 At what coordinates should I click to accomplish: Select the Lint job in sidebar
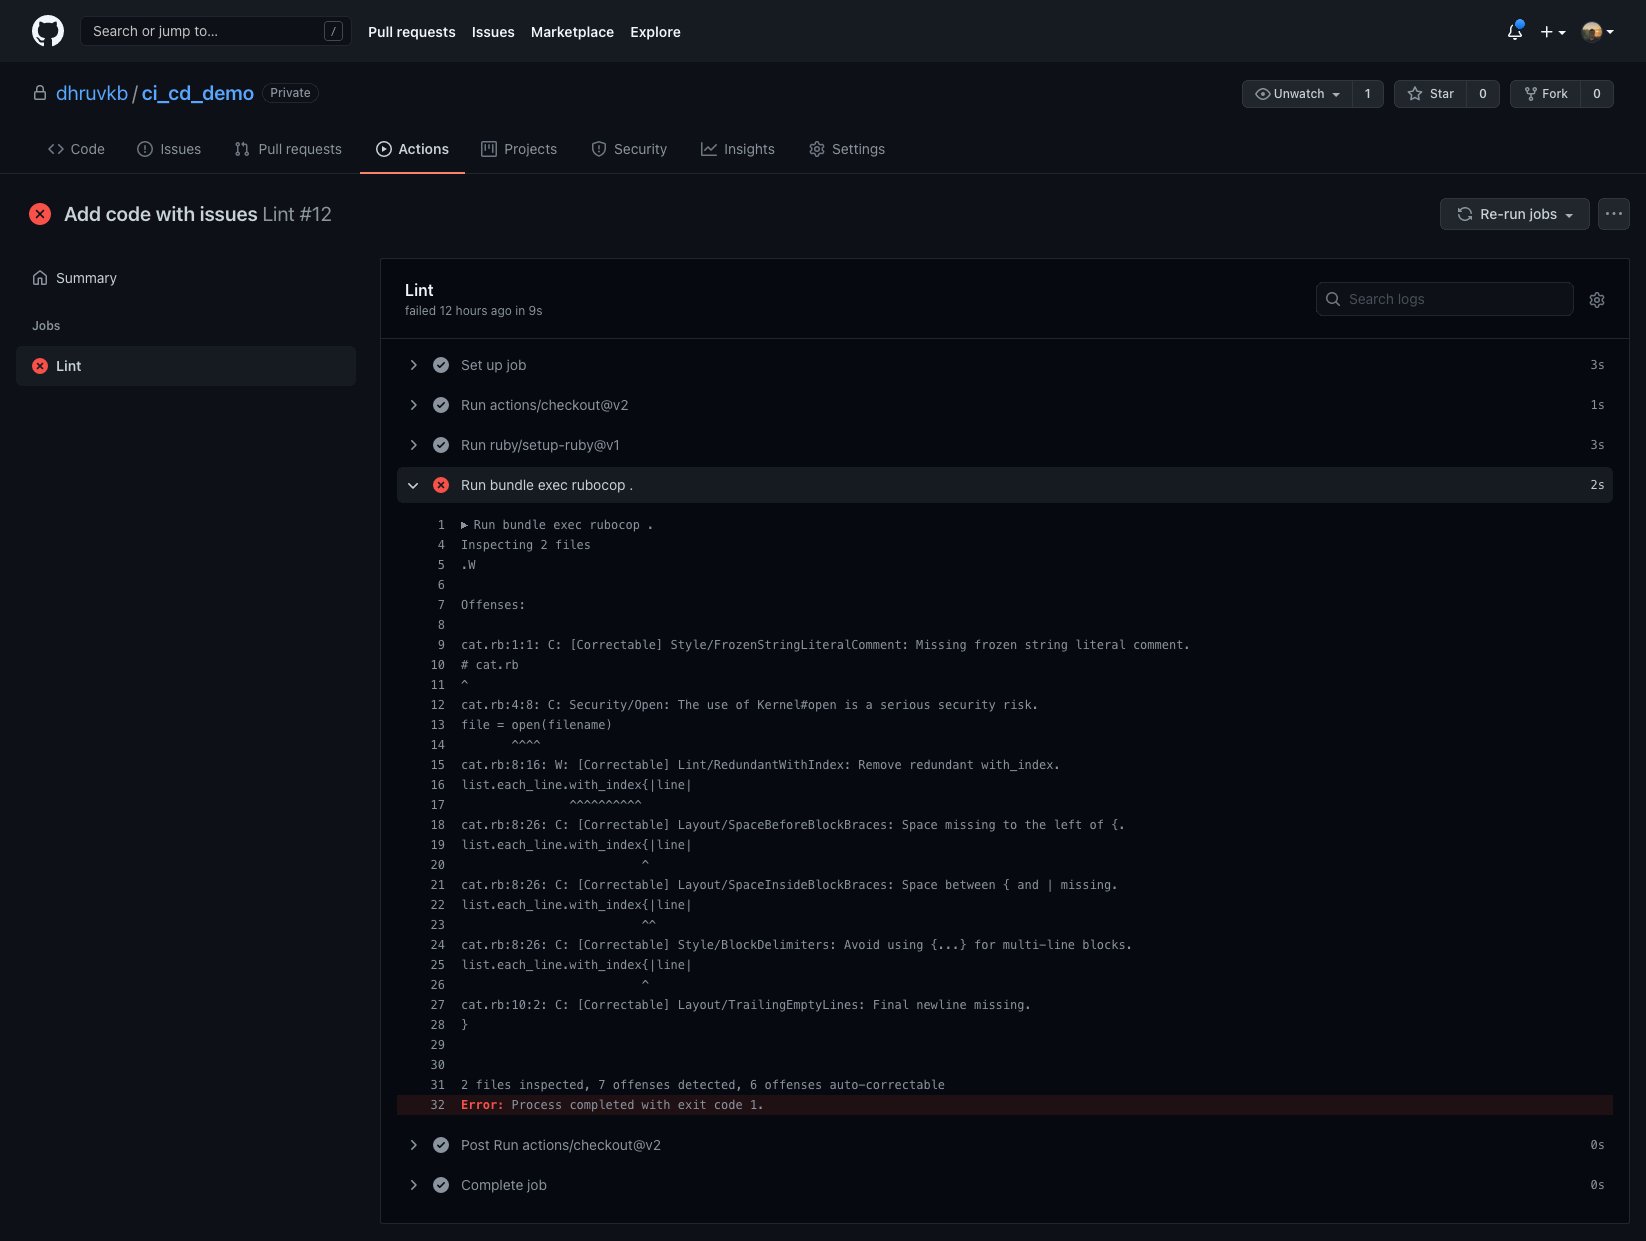[x=186, y=366]
